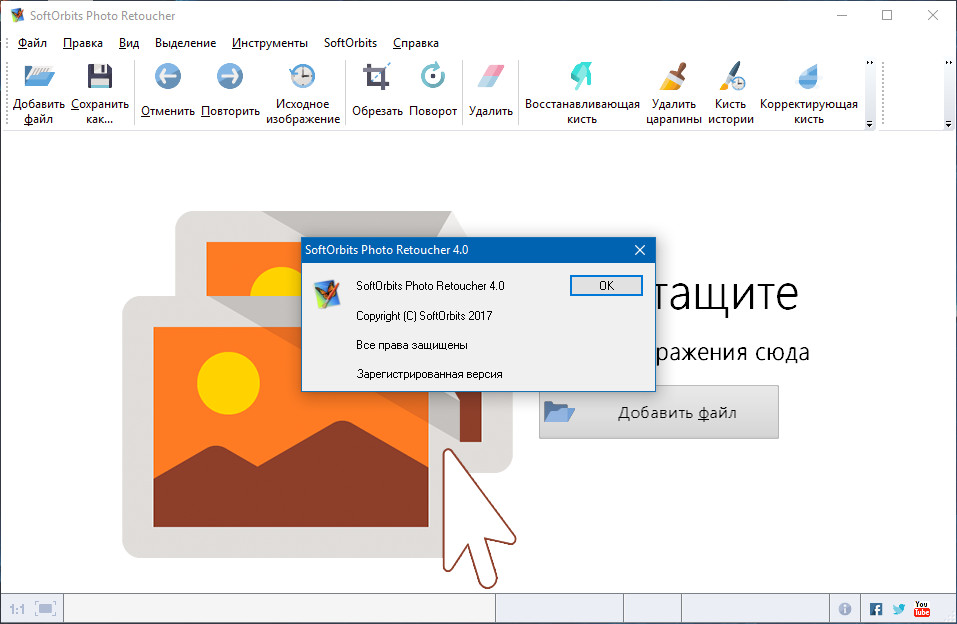
Task: Click the large Добавить файл button
Action: point(658,412)
